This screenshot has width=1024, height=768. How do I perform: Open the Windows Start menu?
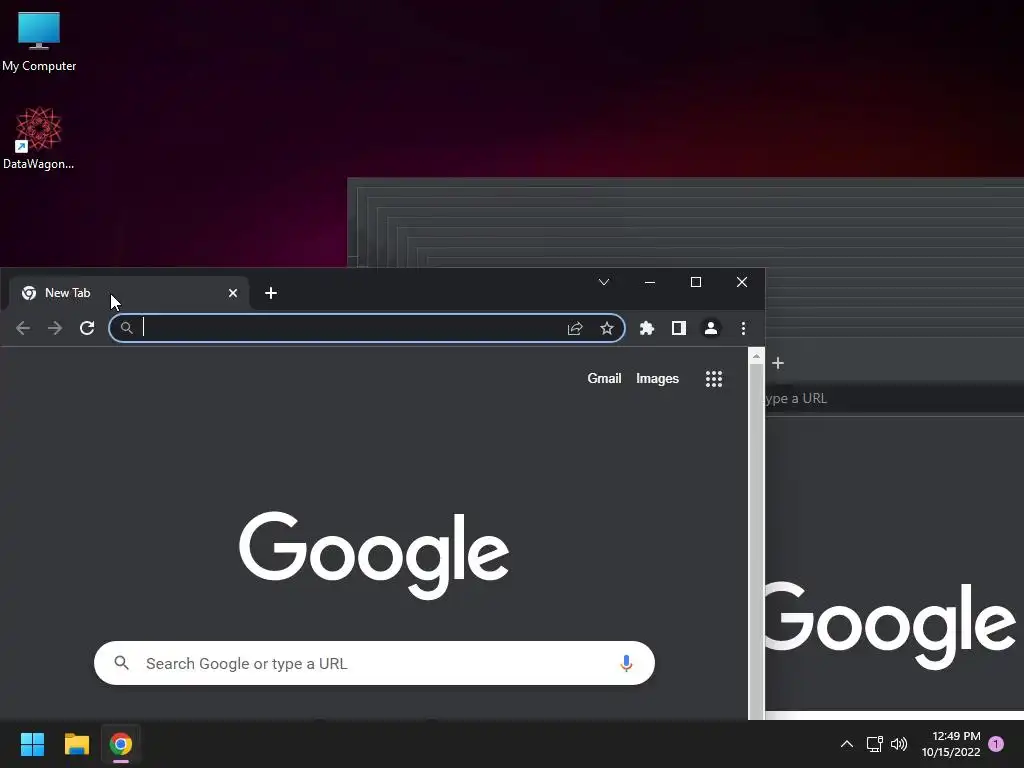click(32, 744)
